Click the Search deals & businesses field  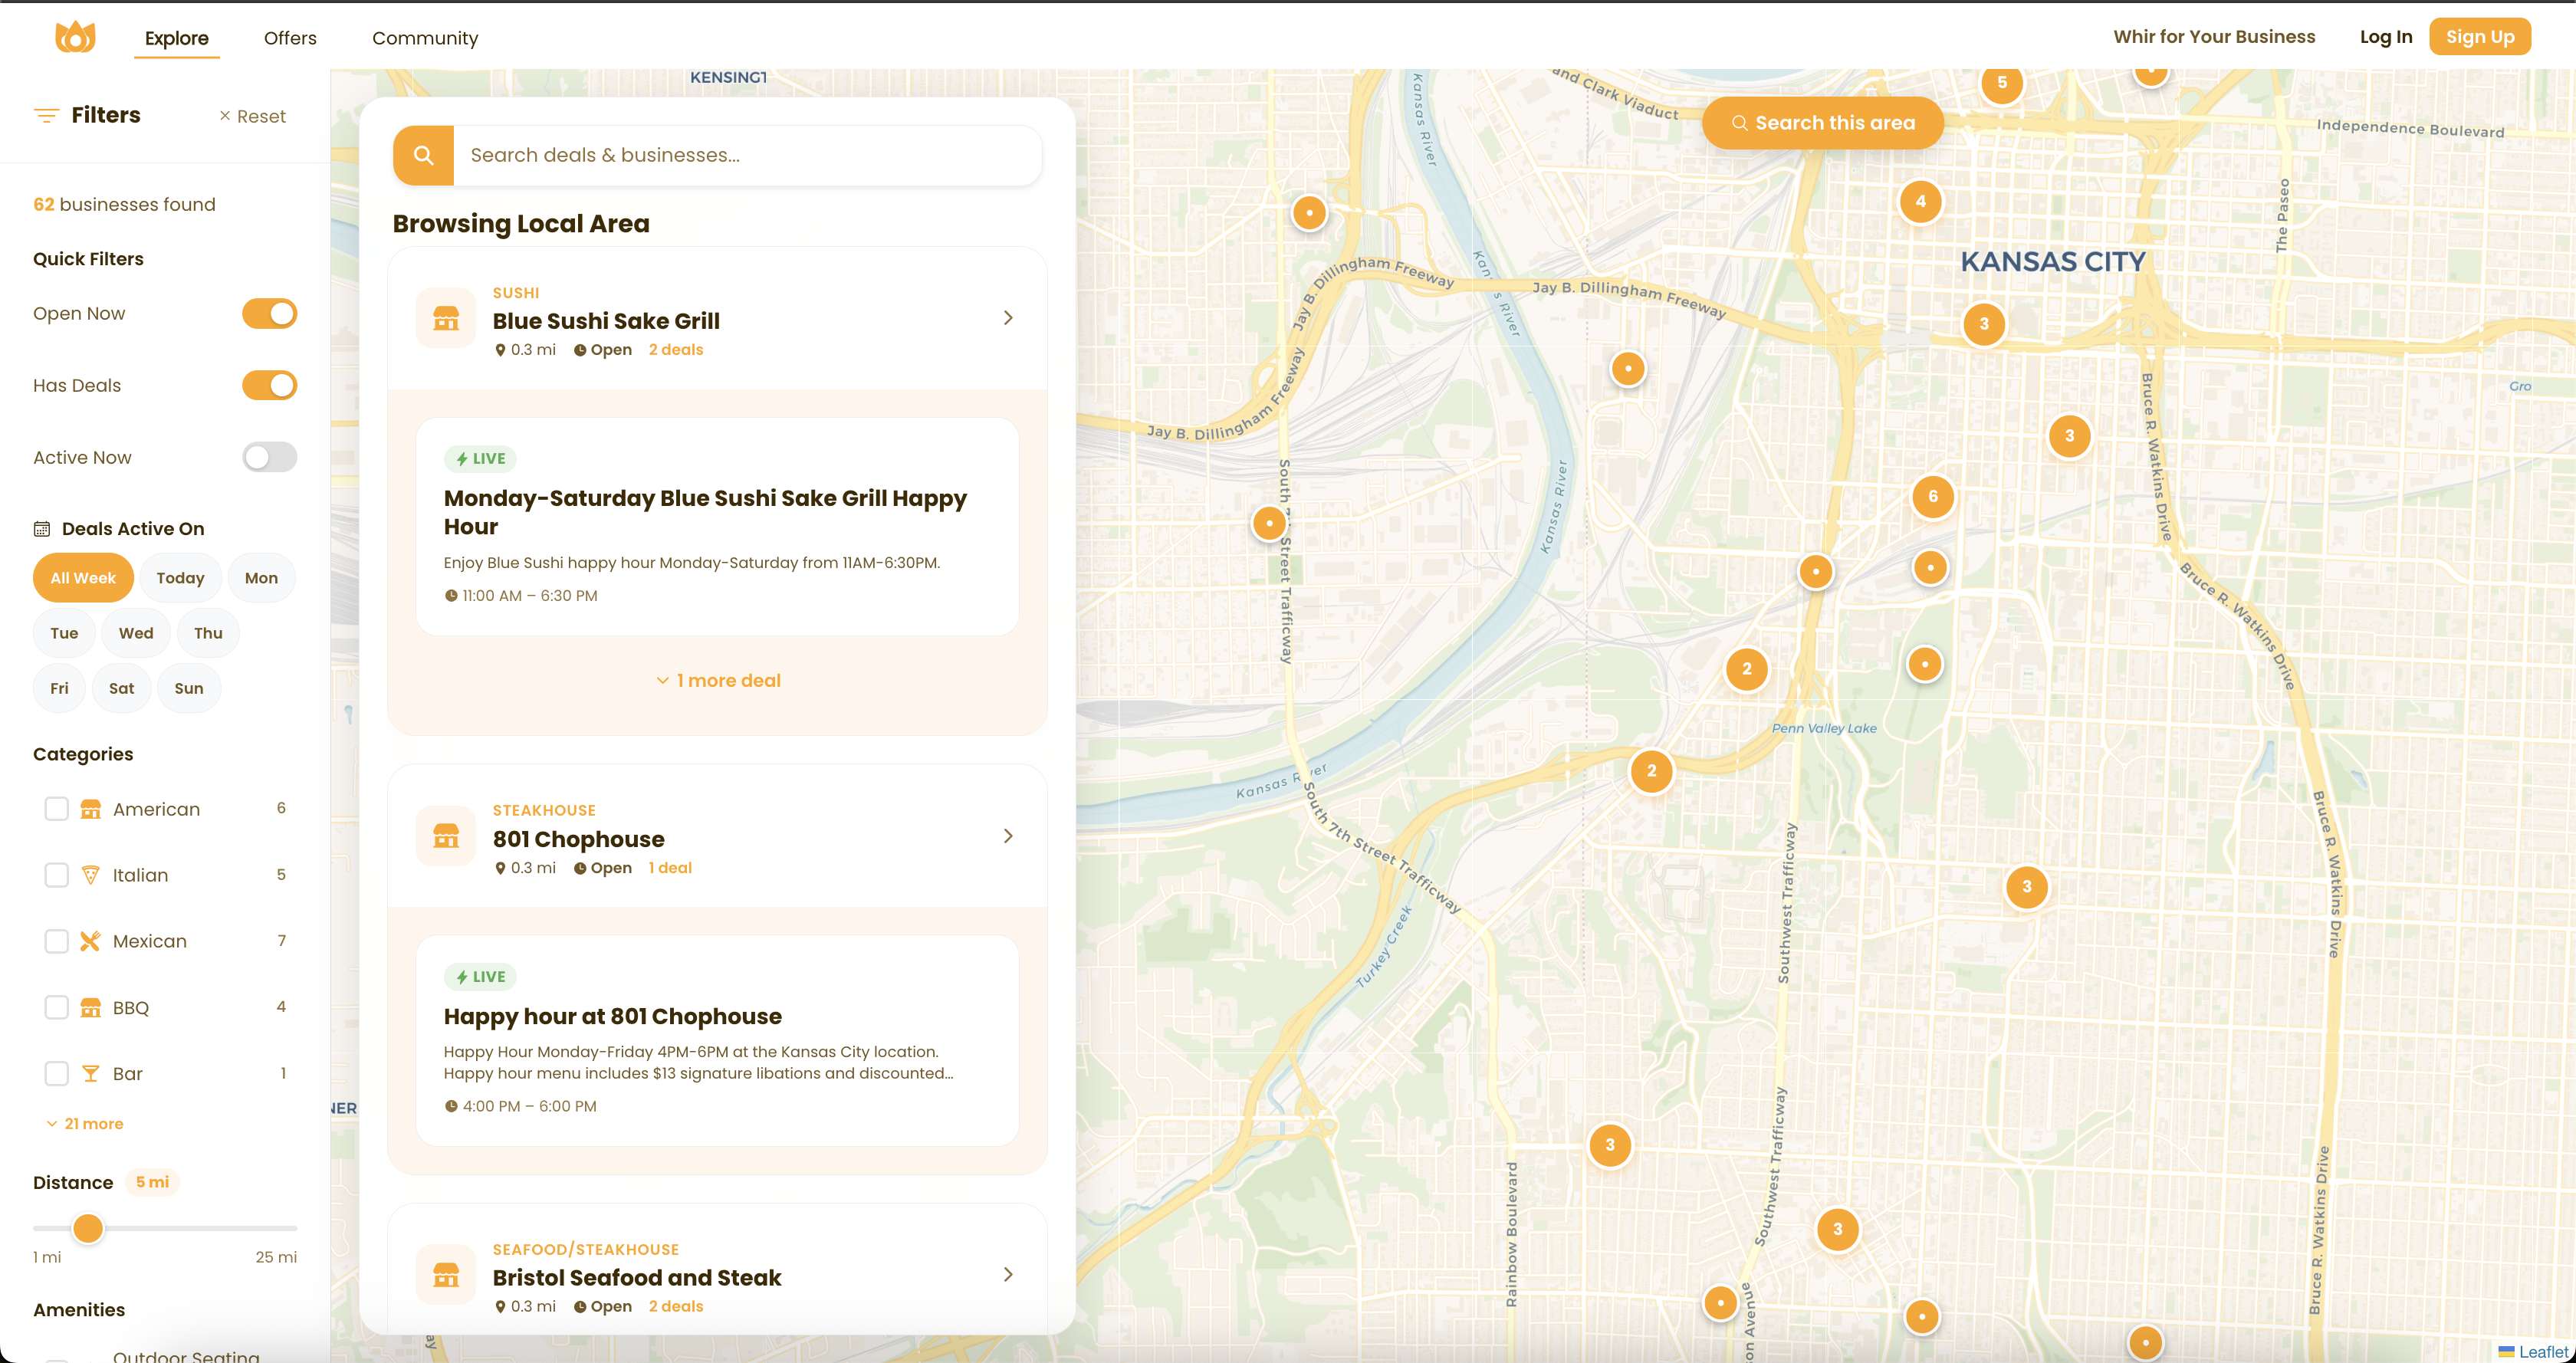[747, 155]
